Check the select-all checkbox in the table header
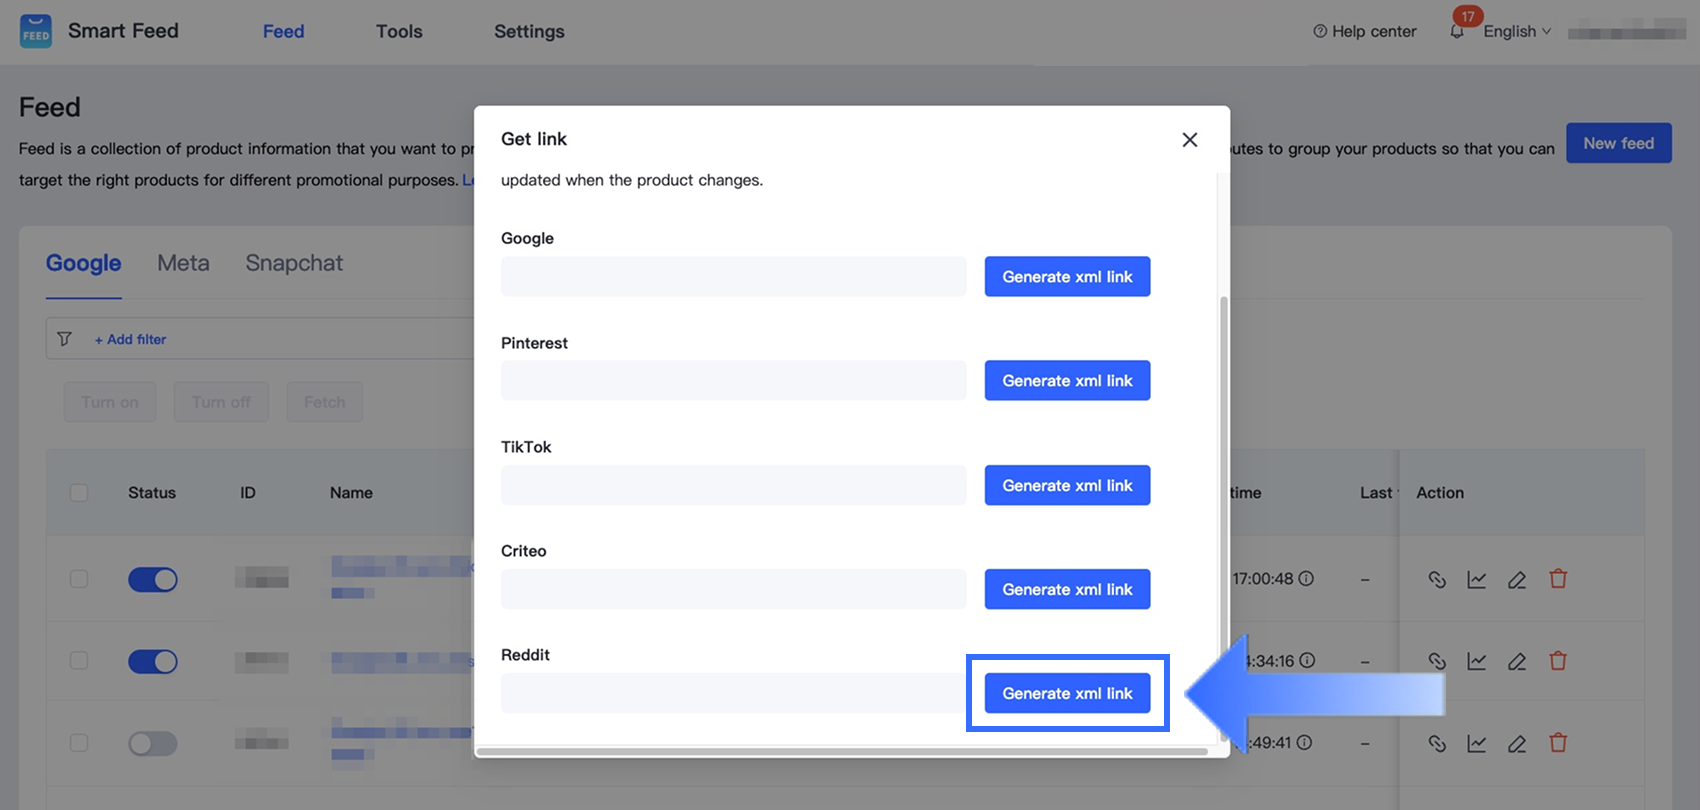Screen dimensions: 1700x810 click(79, 492)
